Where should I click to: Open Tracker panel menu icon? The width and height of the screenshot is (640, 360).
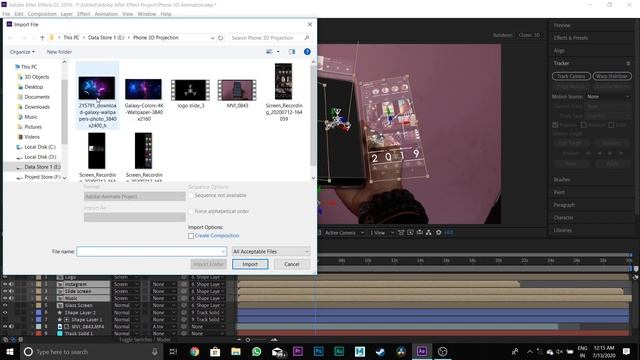coord(628,63)
